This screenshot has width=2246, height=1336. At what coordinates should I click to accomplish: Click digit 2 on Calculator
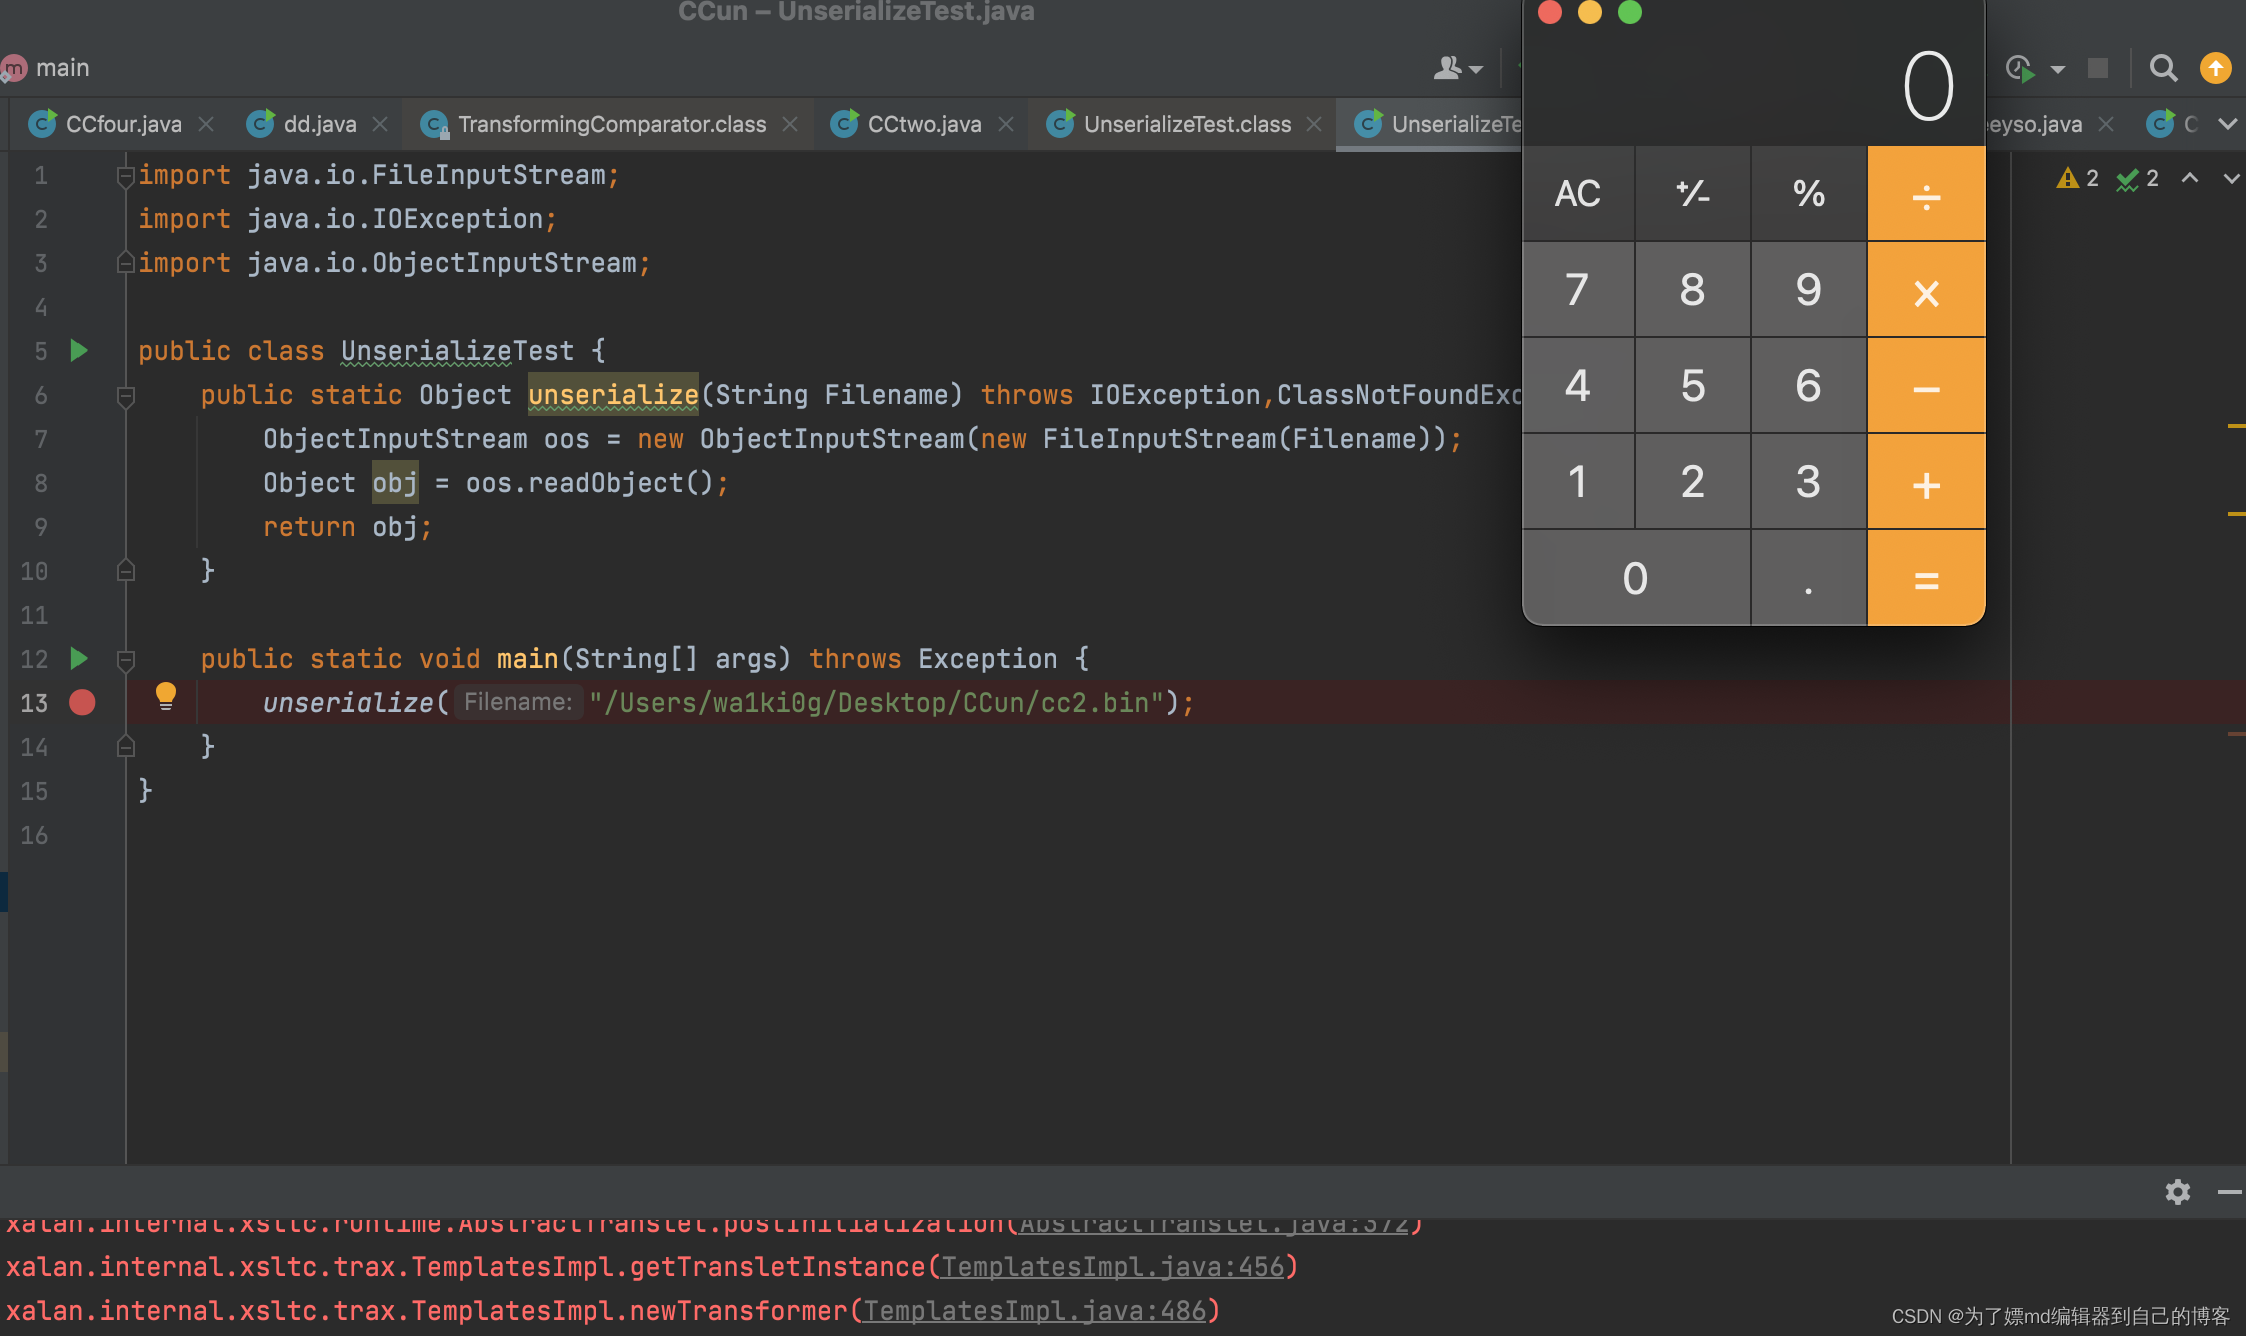pyautogui.click(x=1693, y=482)
